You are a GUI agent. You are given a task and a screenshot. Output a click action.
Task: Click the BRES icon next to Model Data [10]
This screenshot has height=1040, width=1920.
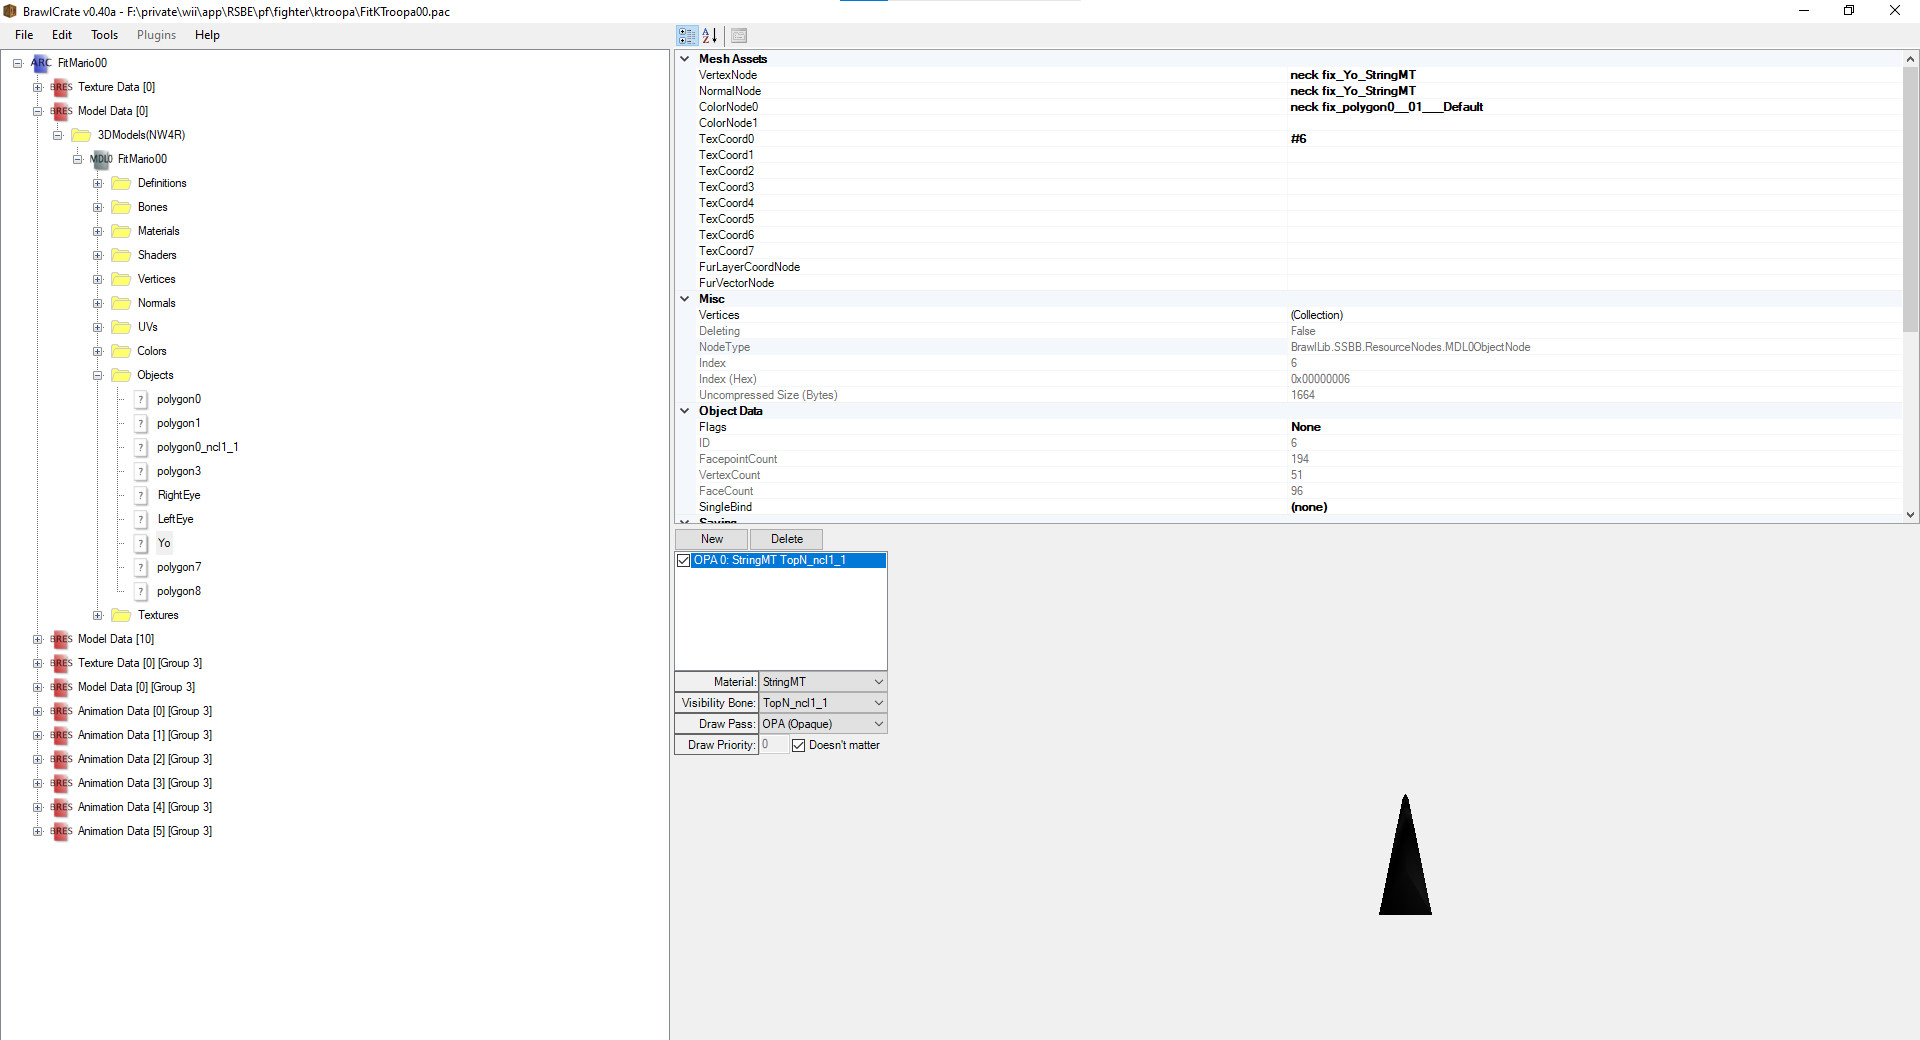tap(61, 639)
